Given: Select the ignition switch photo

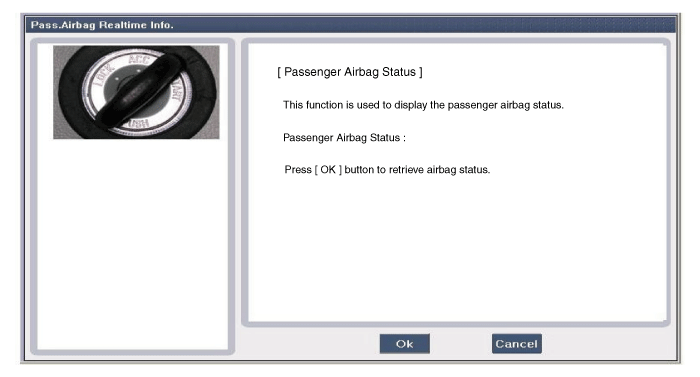Looking at the screenshot, I should [x=136, y=92].
